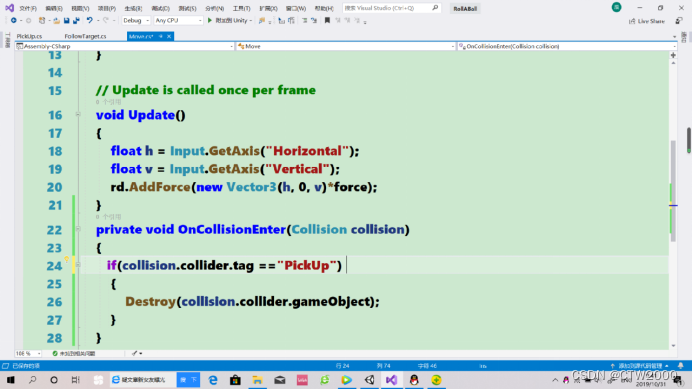The height and width of the screenshot is (390, 693).
Task: Click the Live Share button label
Action: [651, 21]
